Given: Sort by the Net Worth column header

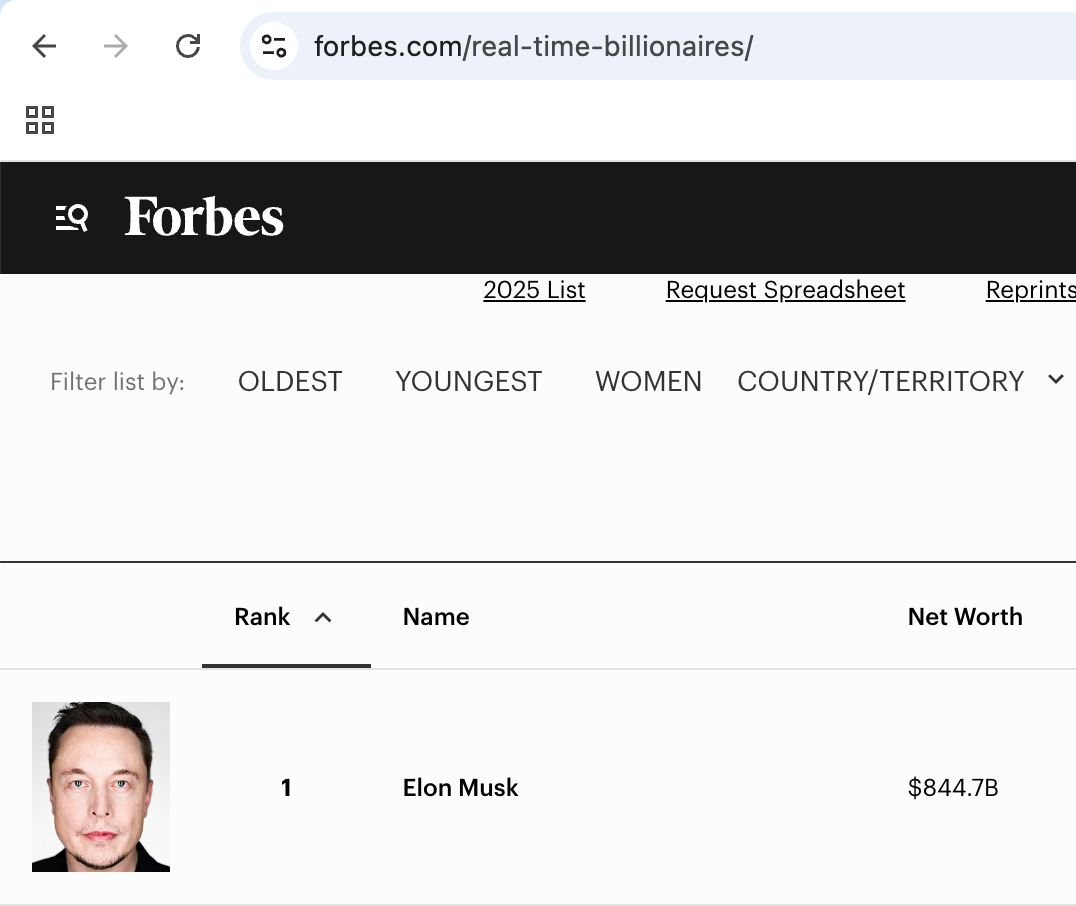Looking at the screenshot, I should [x=965, y=617].
